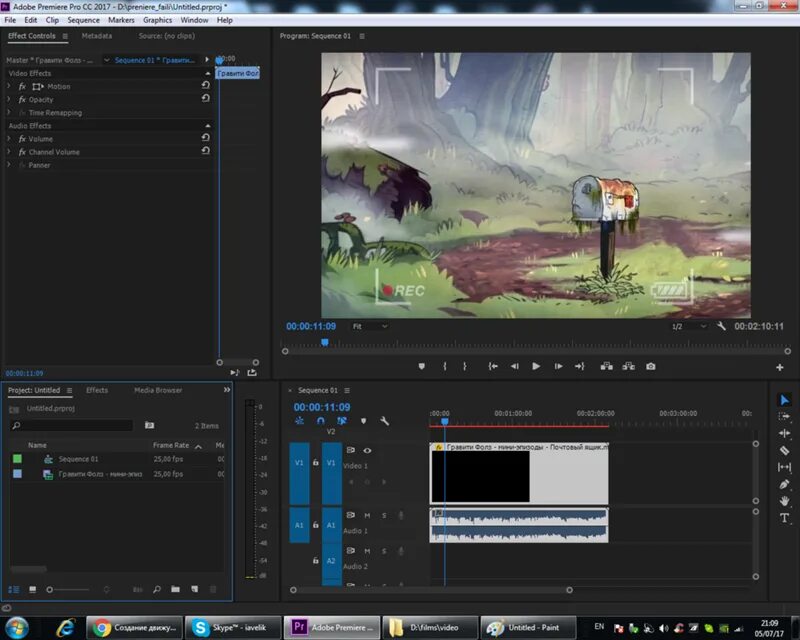
Task: Select the Hand tool
Action: 784,501
